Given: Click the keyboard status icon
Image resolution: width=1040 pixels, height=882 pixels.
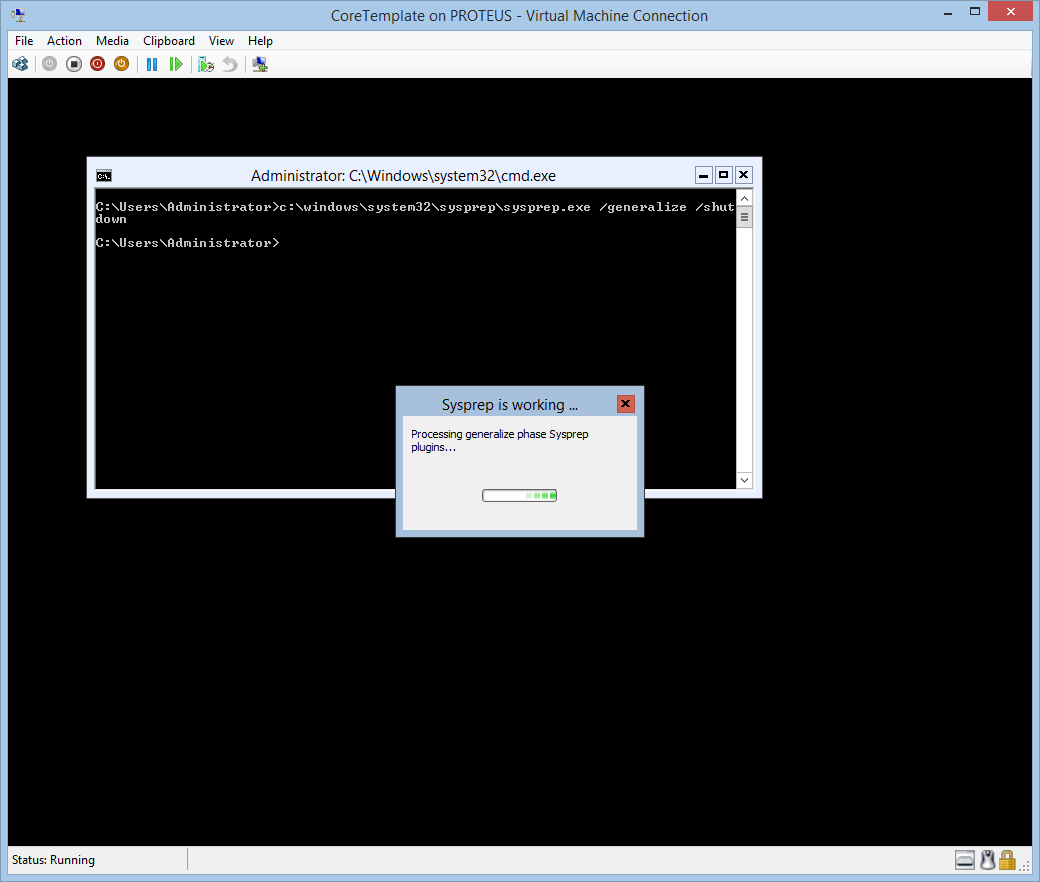Looking at the screenshot, I should click(964, 860).
